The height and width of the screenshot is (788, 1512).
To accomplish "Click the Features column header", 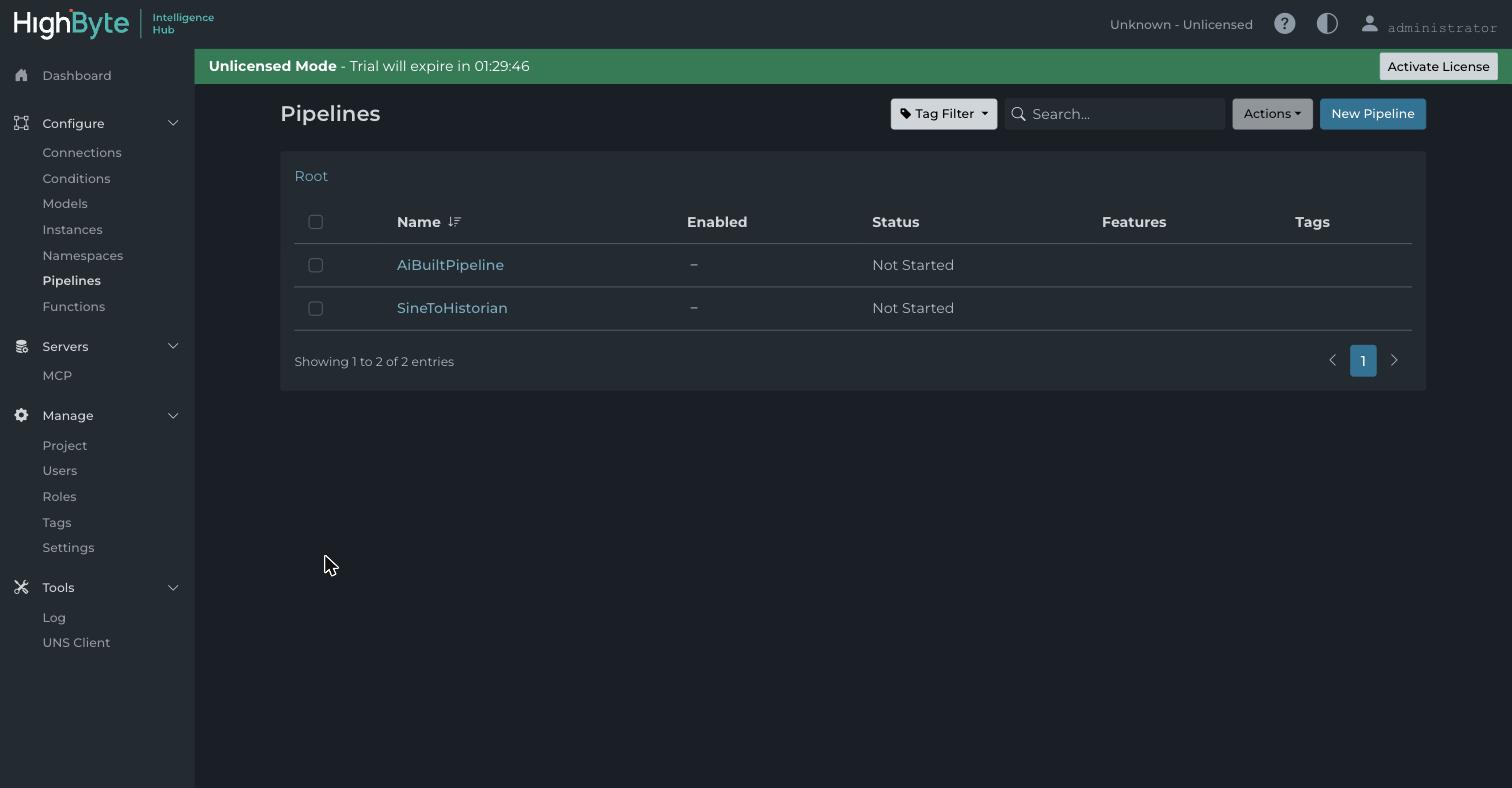I will coord(1134,222).
